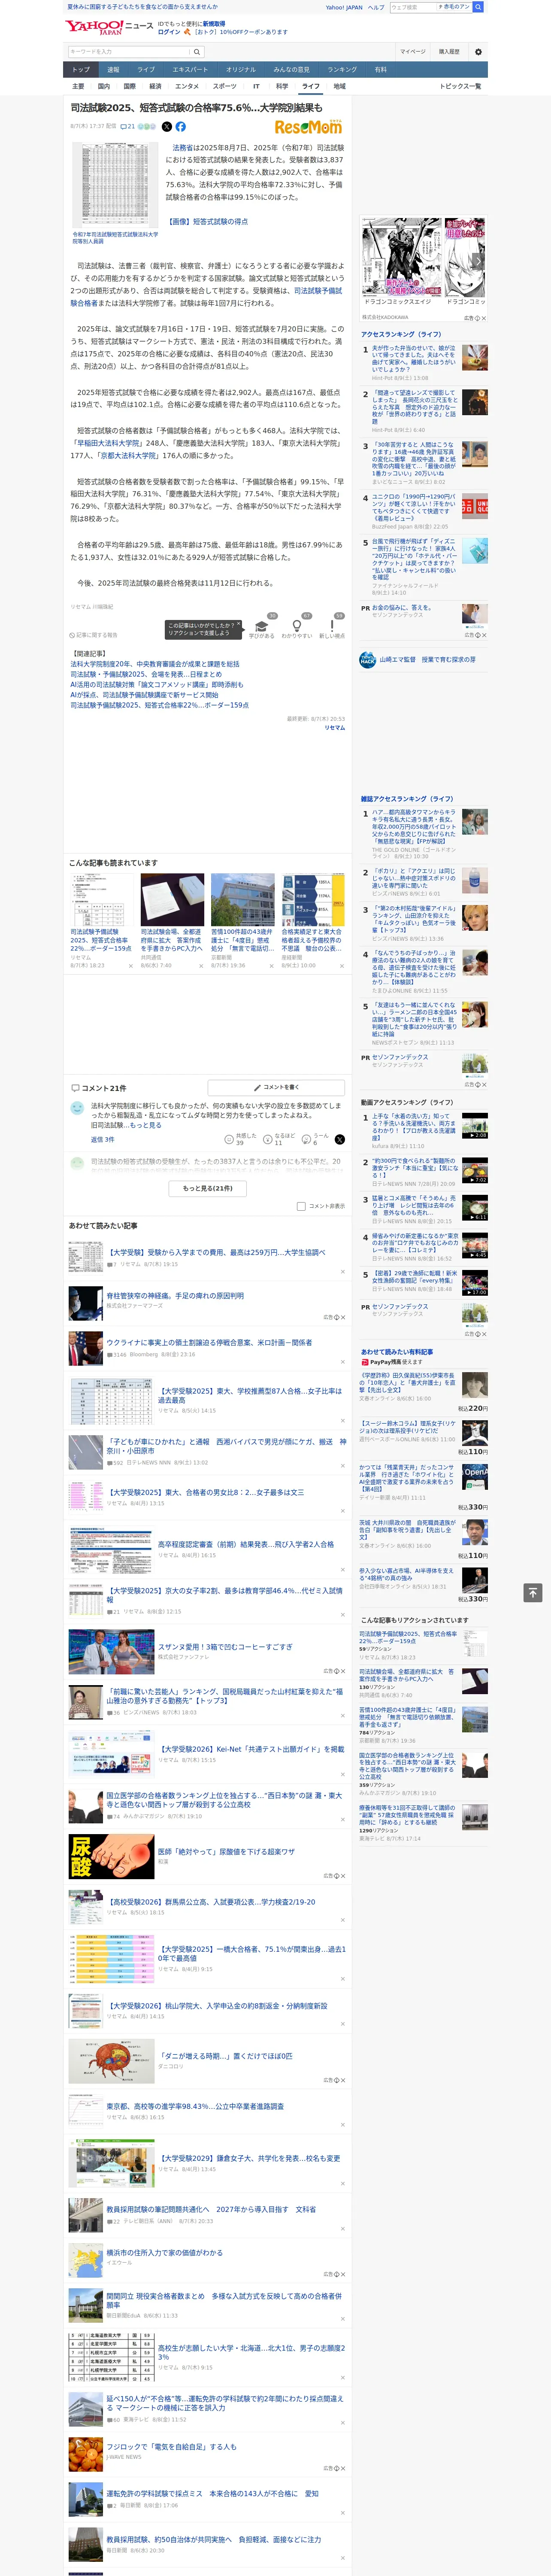Expand 返信 3件 replies
This screenshot has width=551, height=2576.
coord(102,1139)
